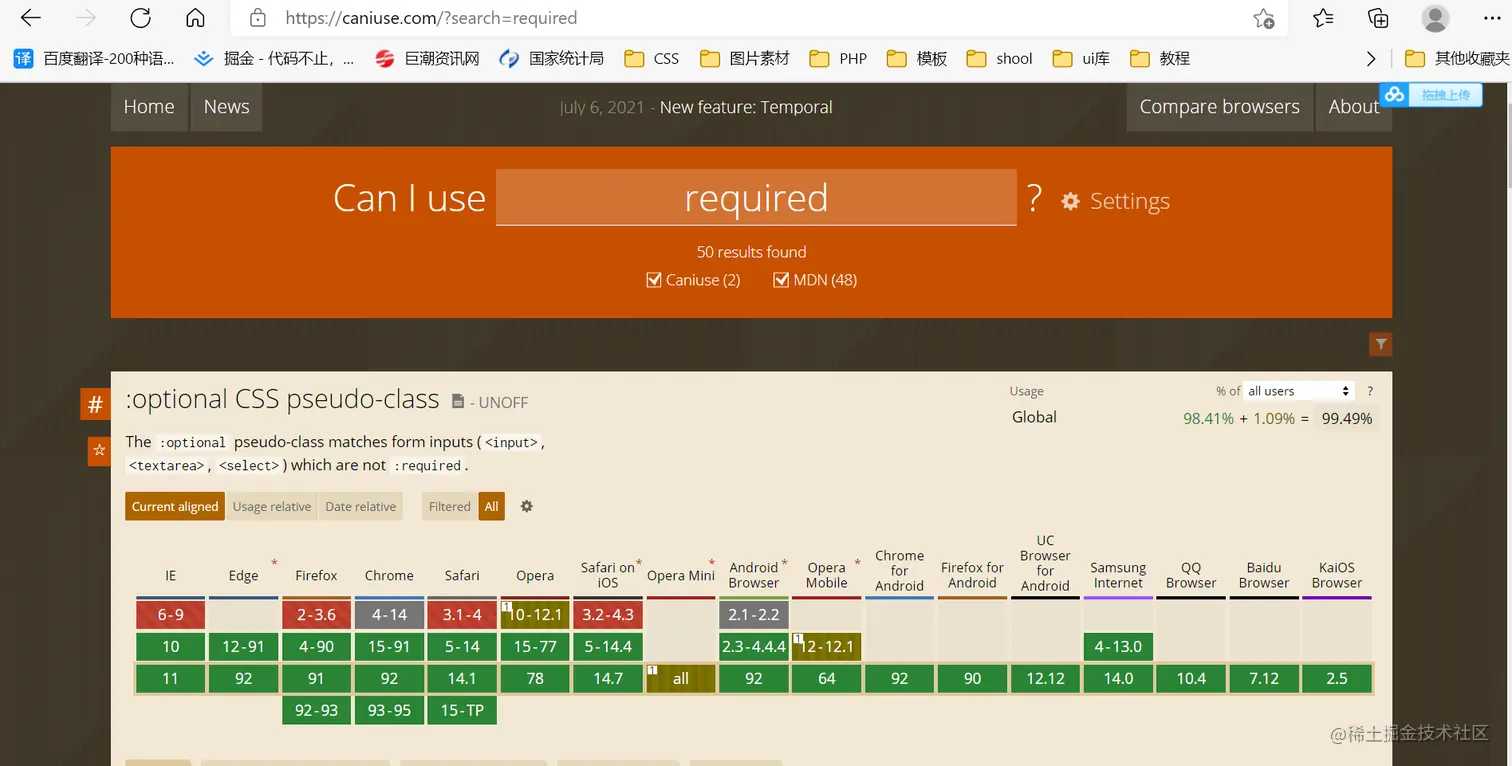Click the browser address bar URL

431,18
